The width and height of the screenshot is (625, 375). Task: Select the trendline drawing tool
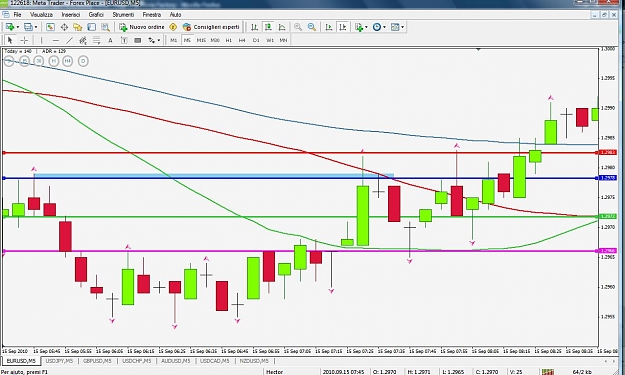[x=69, y=40]
